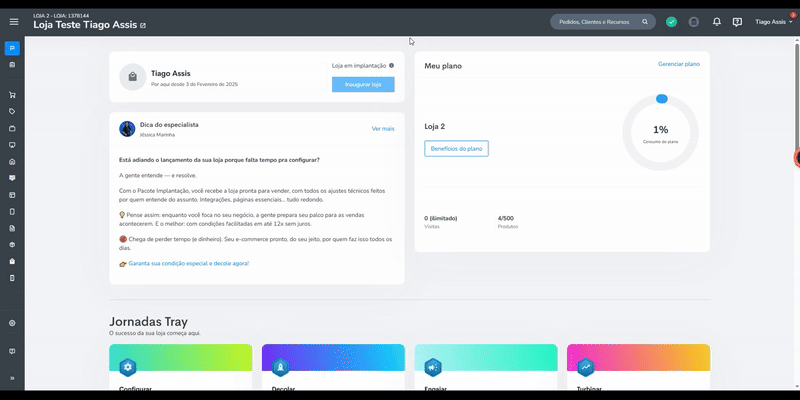
Task: Click the Loja Teste Tiago Assis title
Action: pos(85,24)
